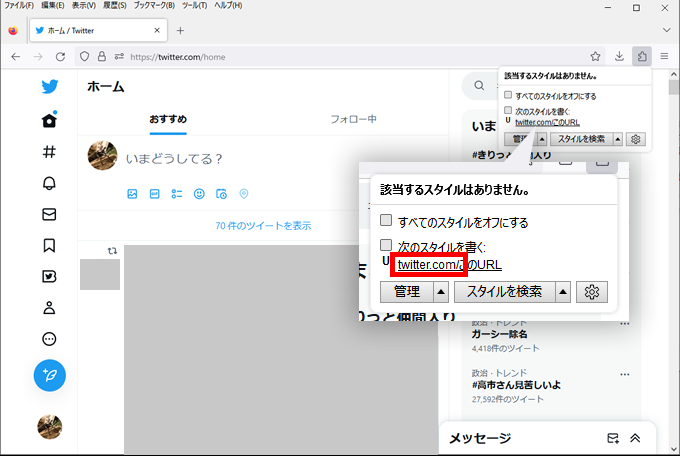Expand the arrow beside 管理 in the small popup
680x456 pixels.
(542, 139)
